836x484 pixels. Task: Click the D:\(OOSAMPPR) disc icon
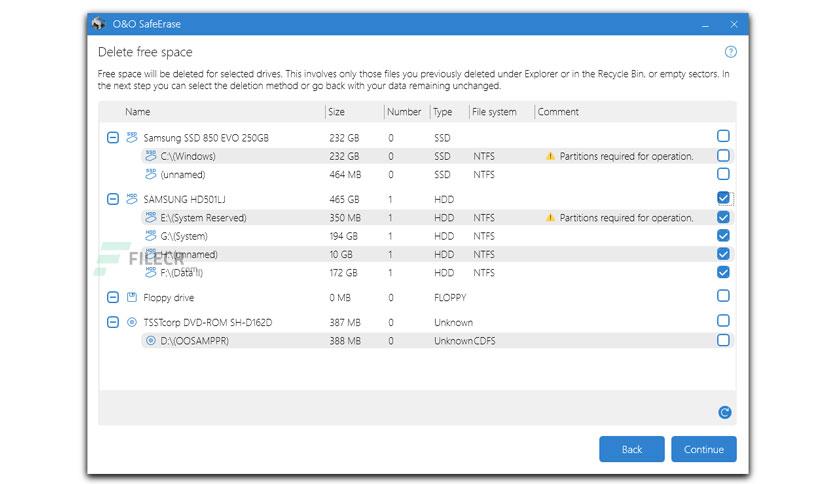coord(151,340)
